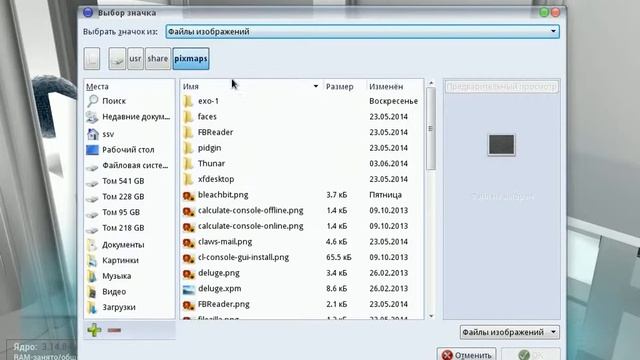Viewport: 640px width, 360px height.
Task: Click the green plus add-bookmark button
Action: click(x=94, y=330)
